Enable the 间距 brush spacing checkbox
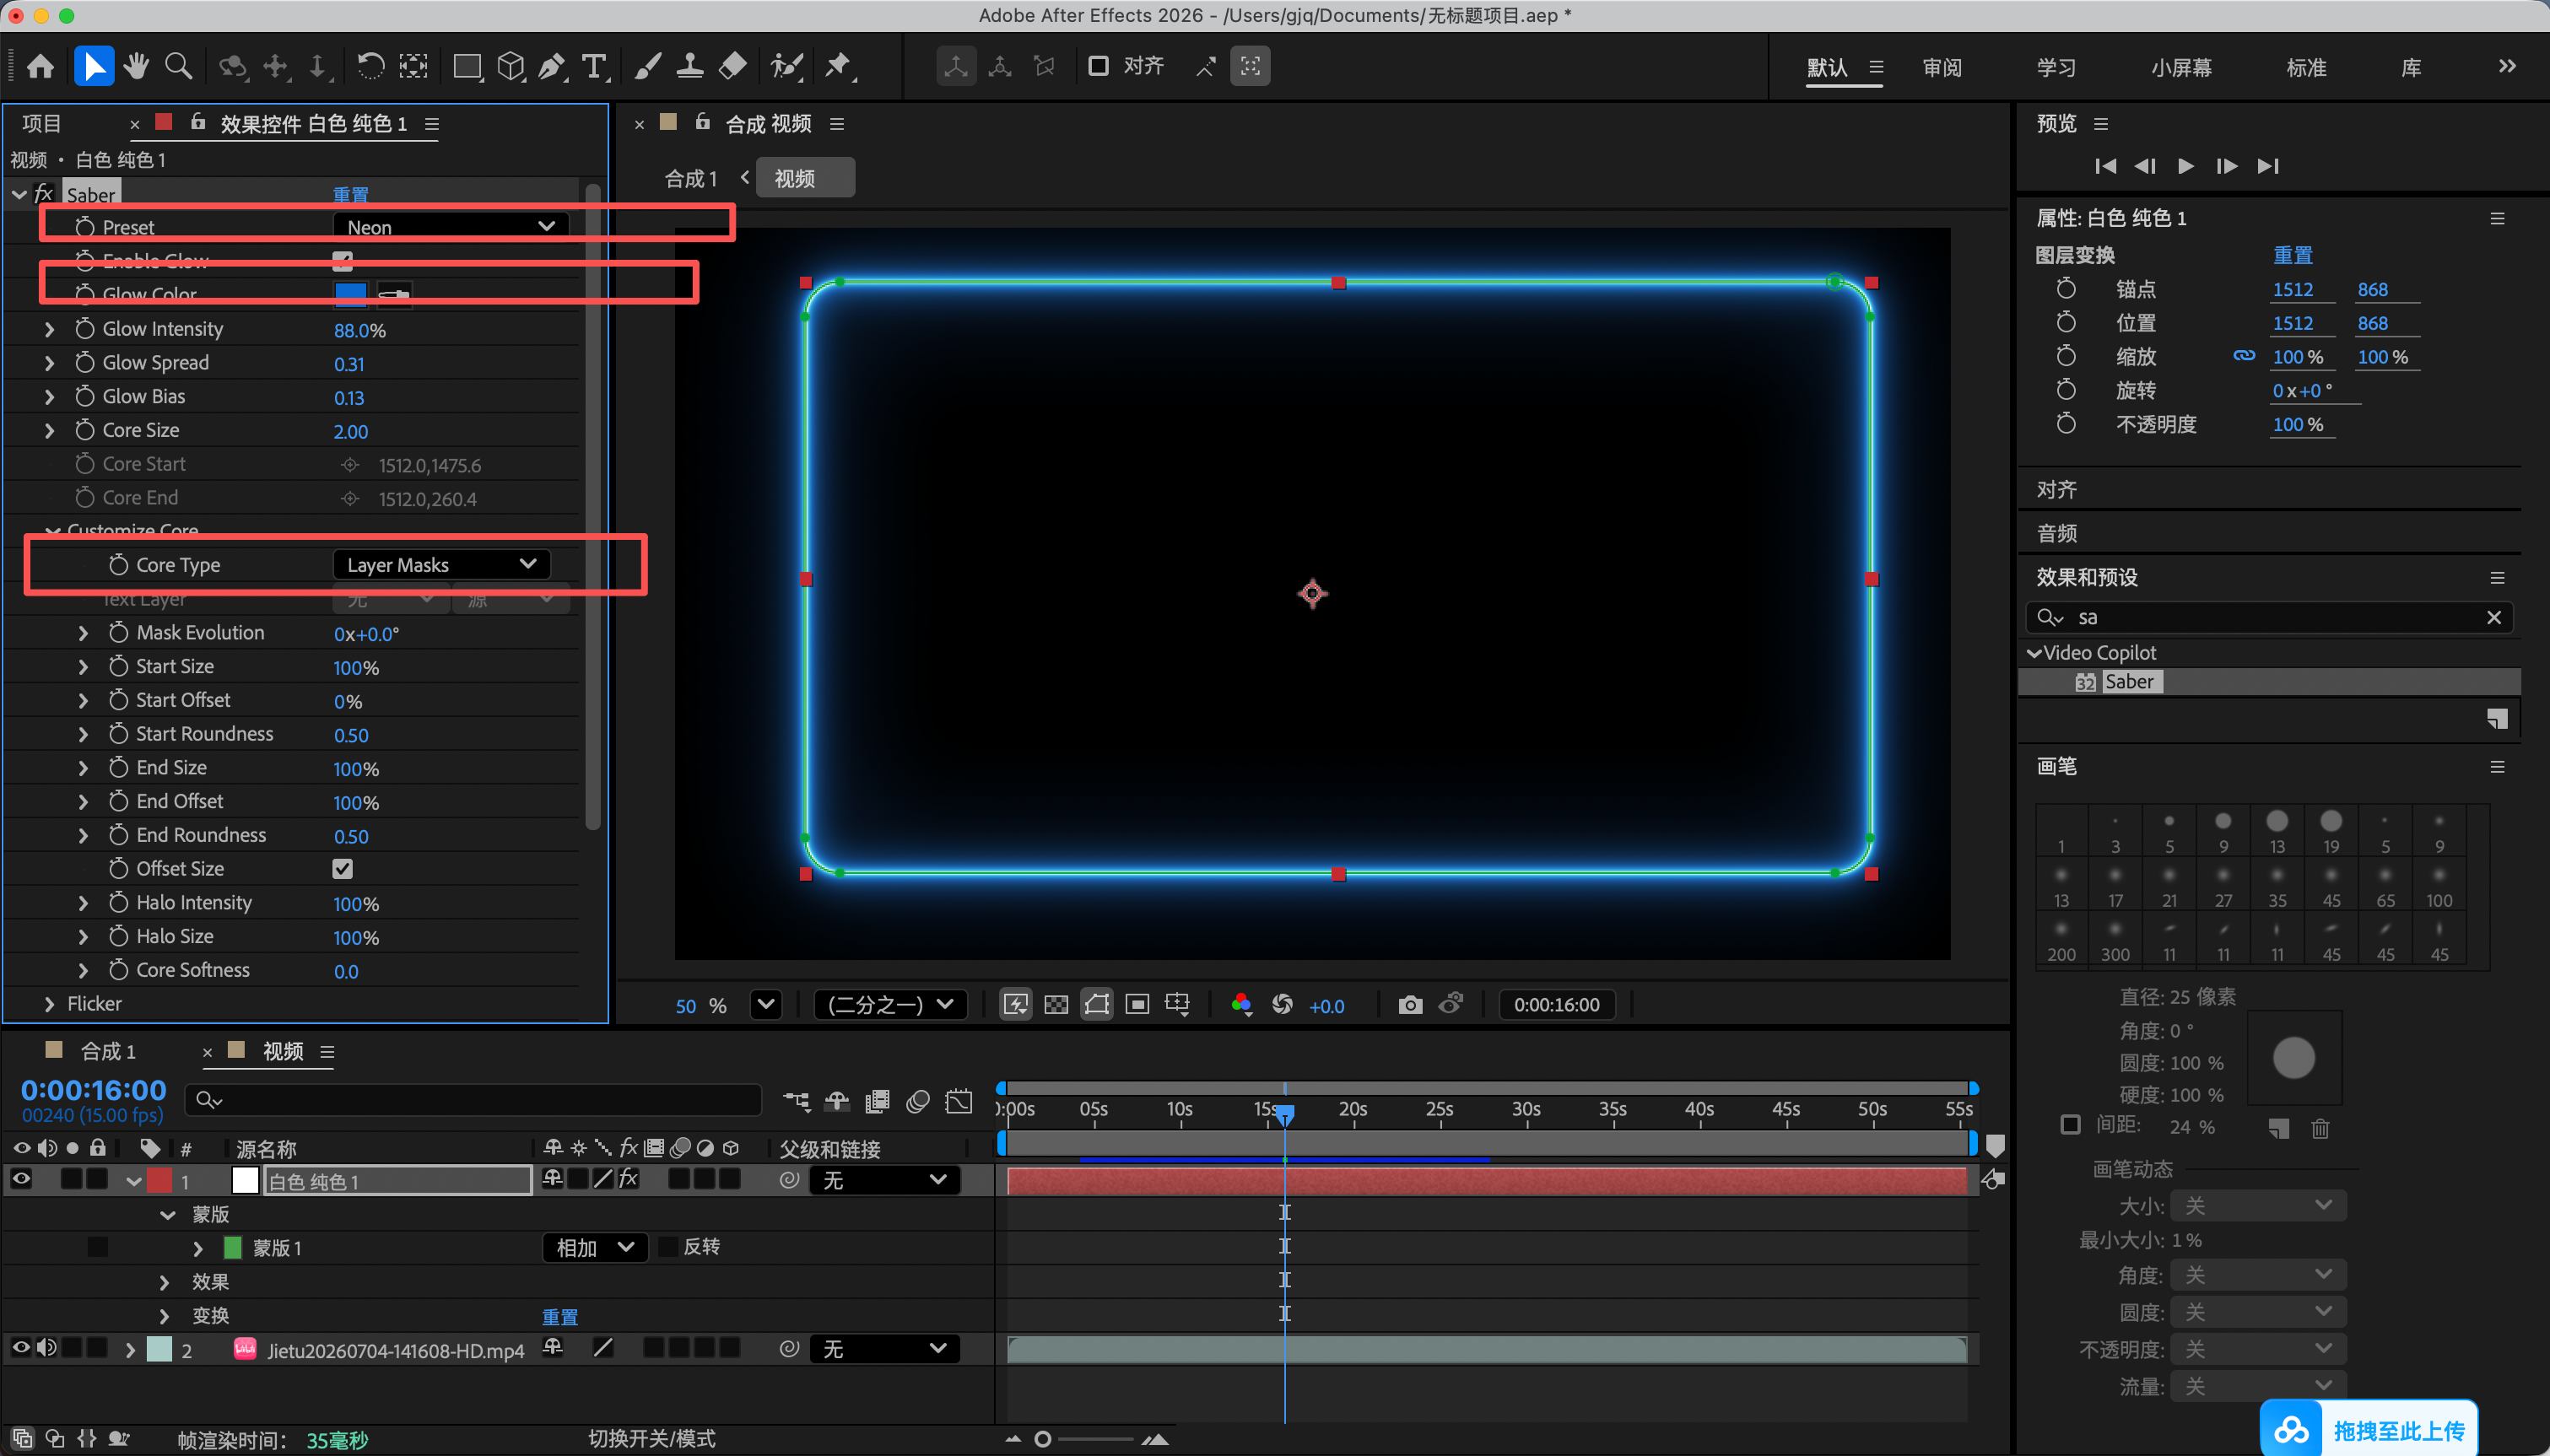The image size is (2550, 1456). (x=2071, y=1124)
